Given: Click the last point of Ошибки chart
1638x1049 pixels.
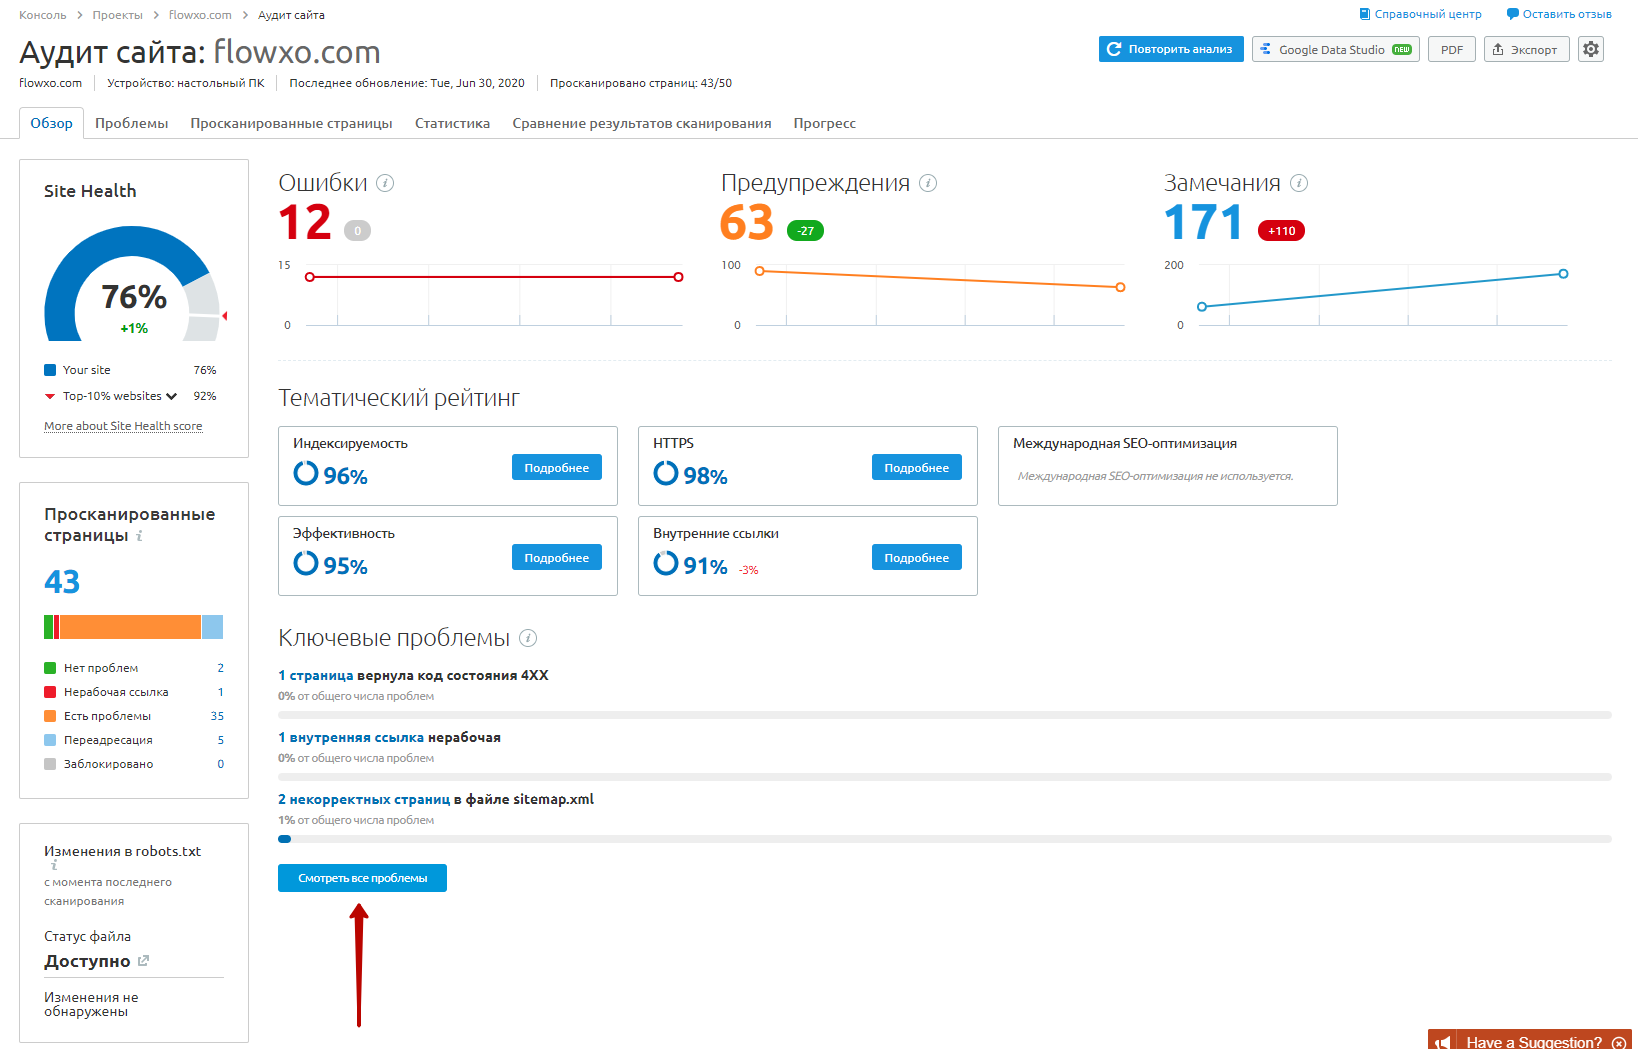Looking at the screenshot, I should tap(679, 277).
